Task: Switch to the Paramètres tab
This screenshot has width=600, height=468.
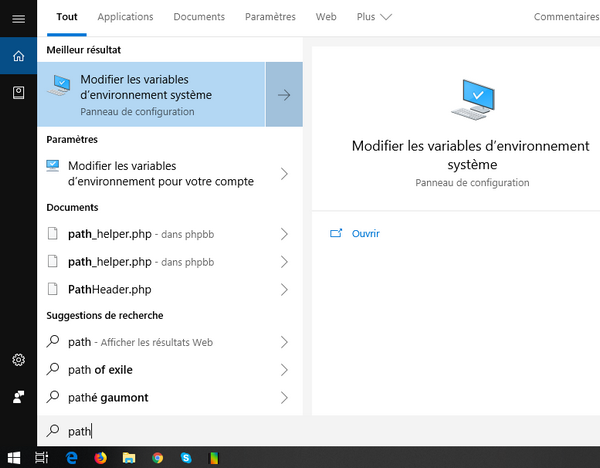Action: (x=270, y=17)
